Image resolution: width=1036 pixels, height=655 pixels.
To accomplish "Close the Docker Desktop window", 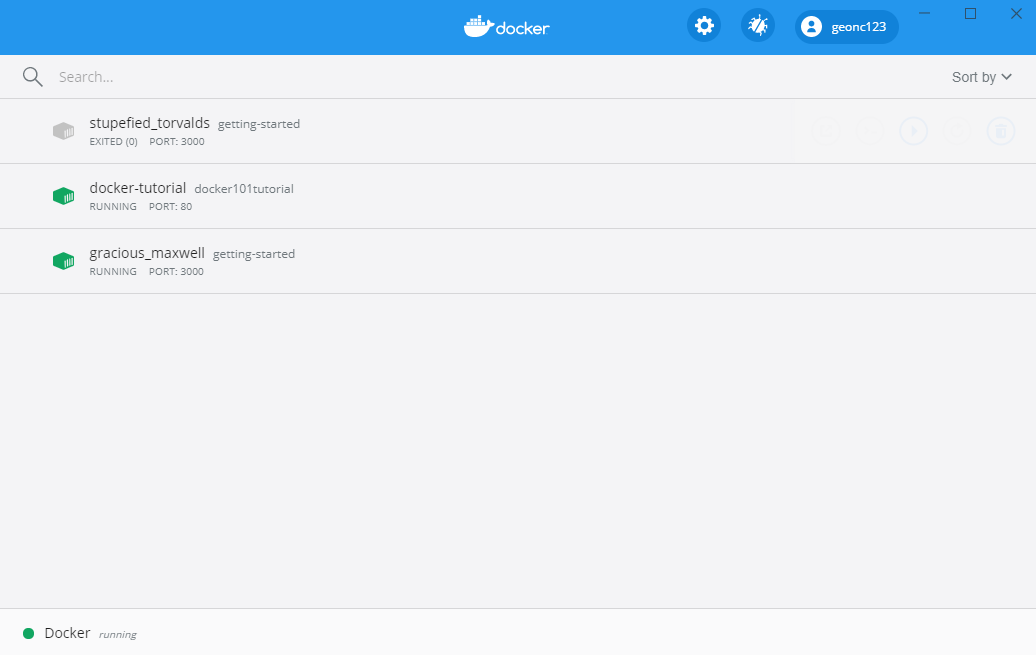I will pos(1016,13).
